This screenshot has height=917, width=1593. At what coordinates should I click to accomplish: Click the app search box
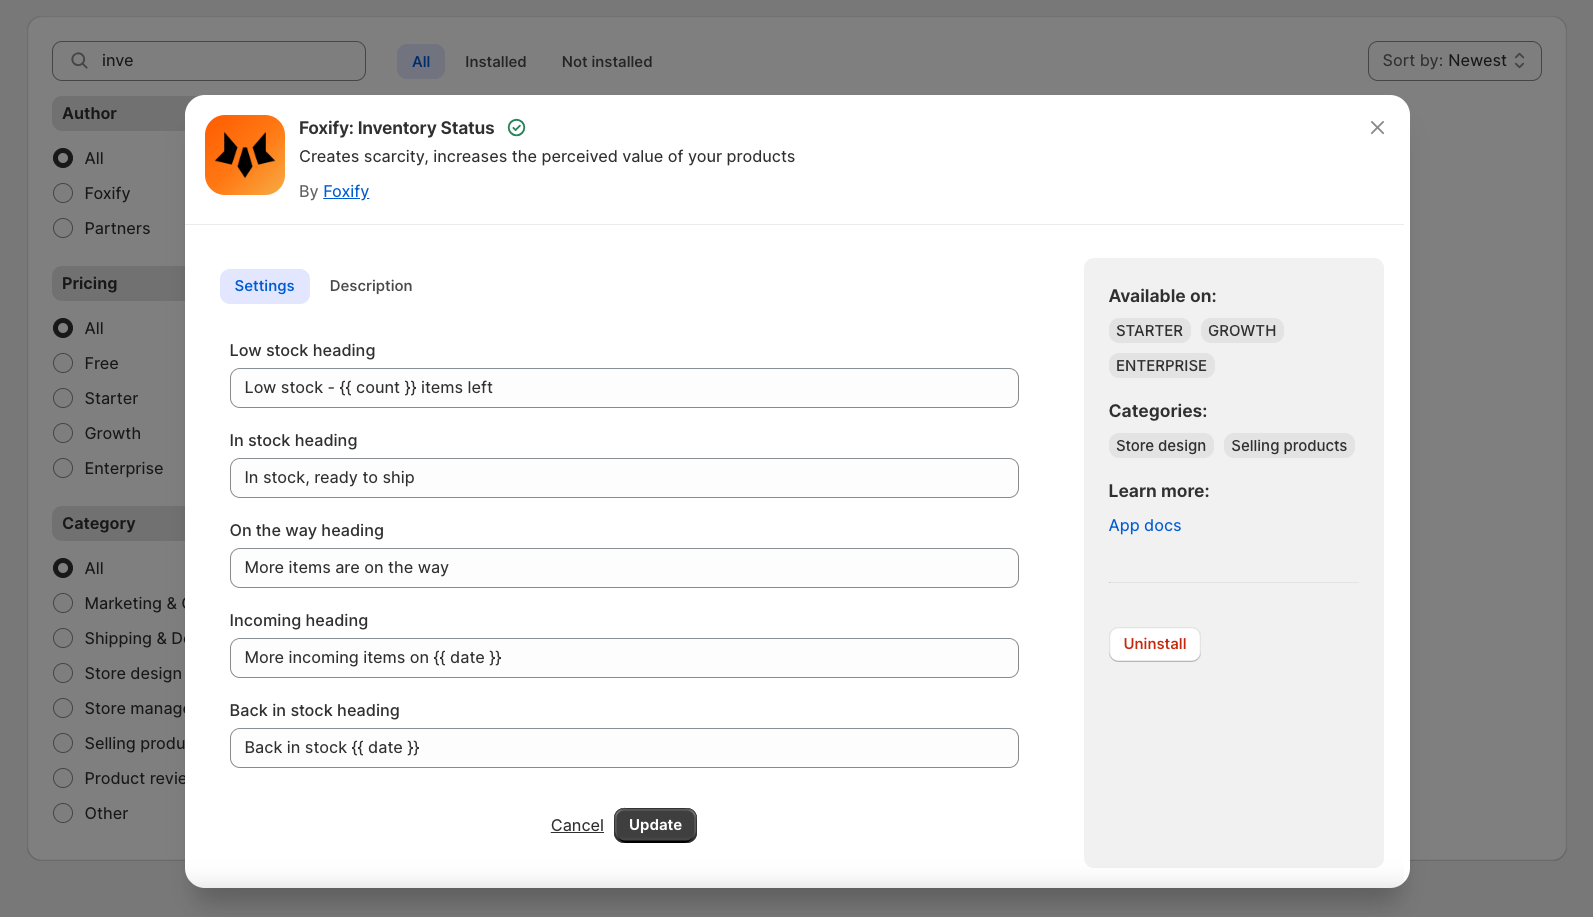(x=209, y=61)
